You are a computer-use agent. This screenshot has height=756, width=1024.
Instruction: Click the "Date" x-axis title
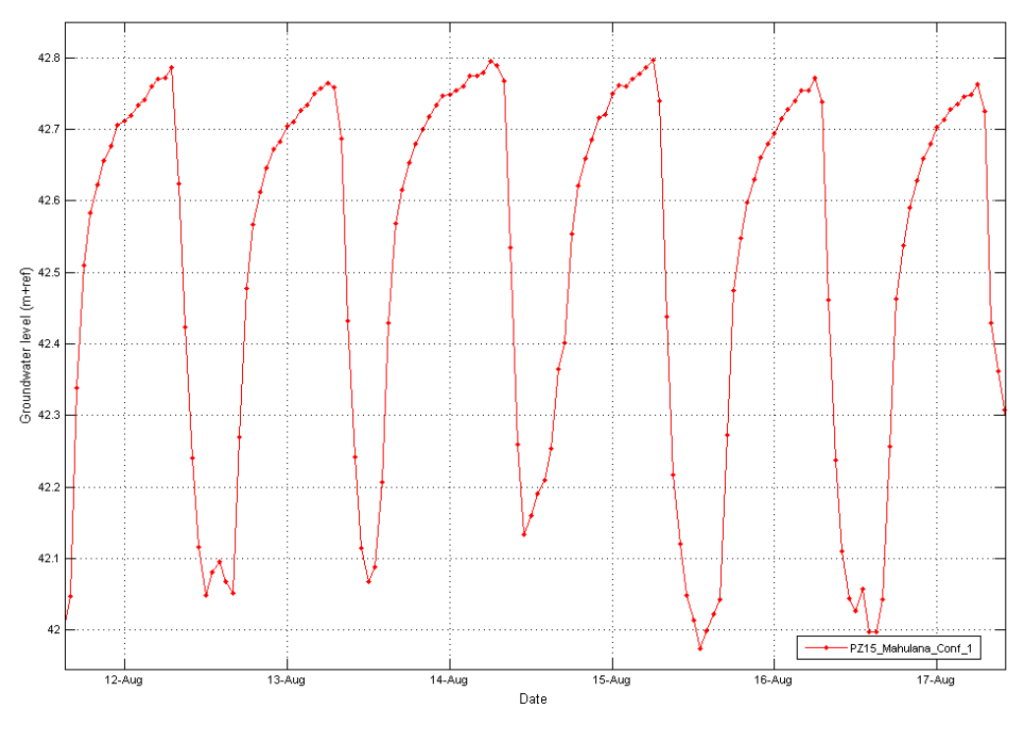pos(533,700)
